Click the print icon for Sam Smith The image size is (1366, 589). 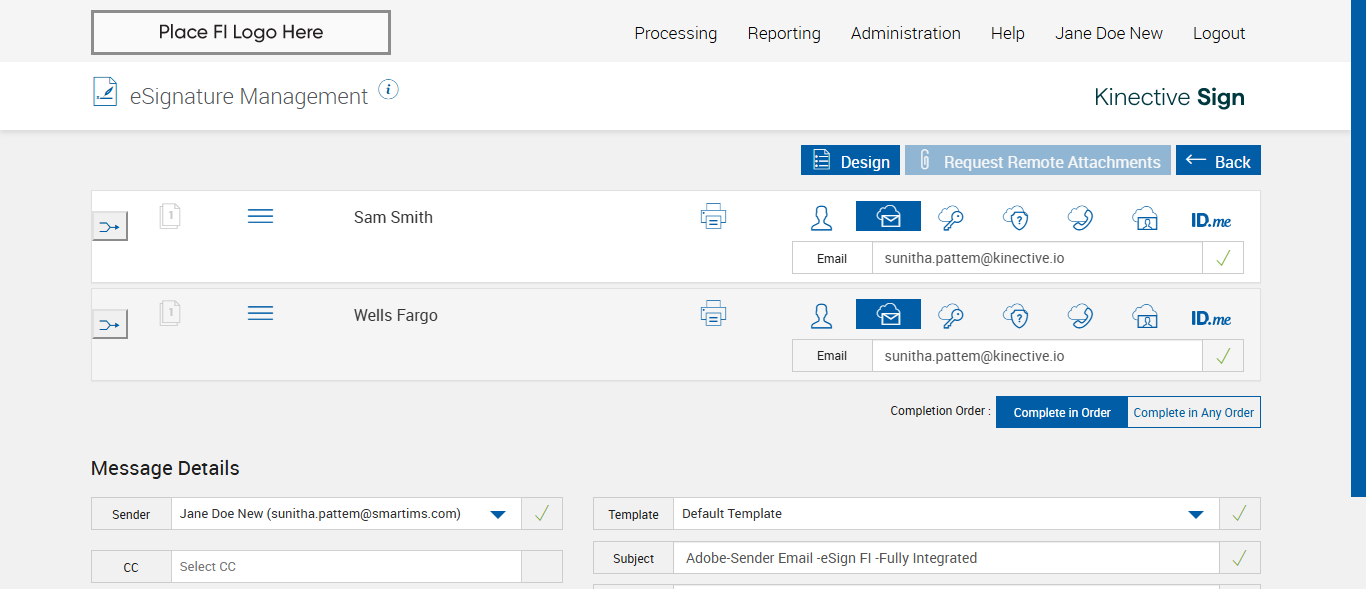pos(713,216)
